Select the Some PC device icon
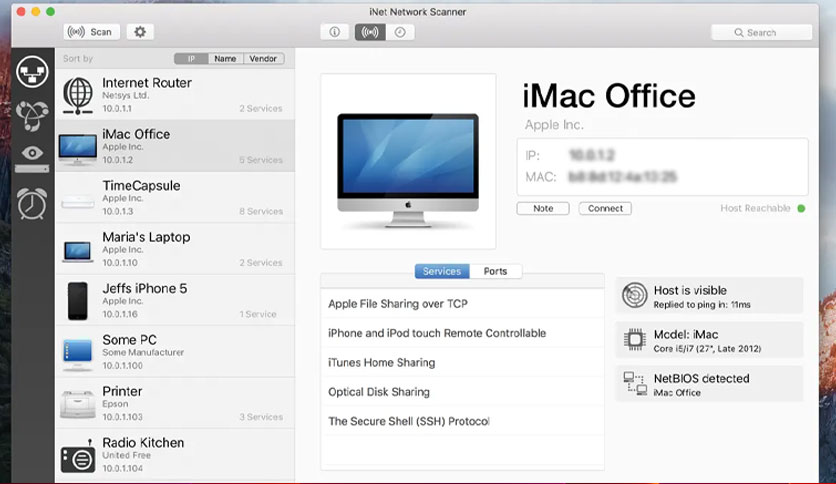This screenshot has height=484, width=836. pos(77,354)
